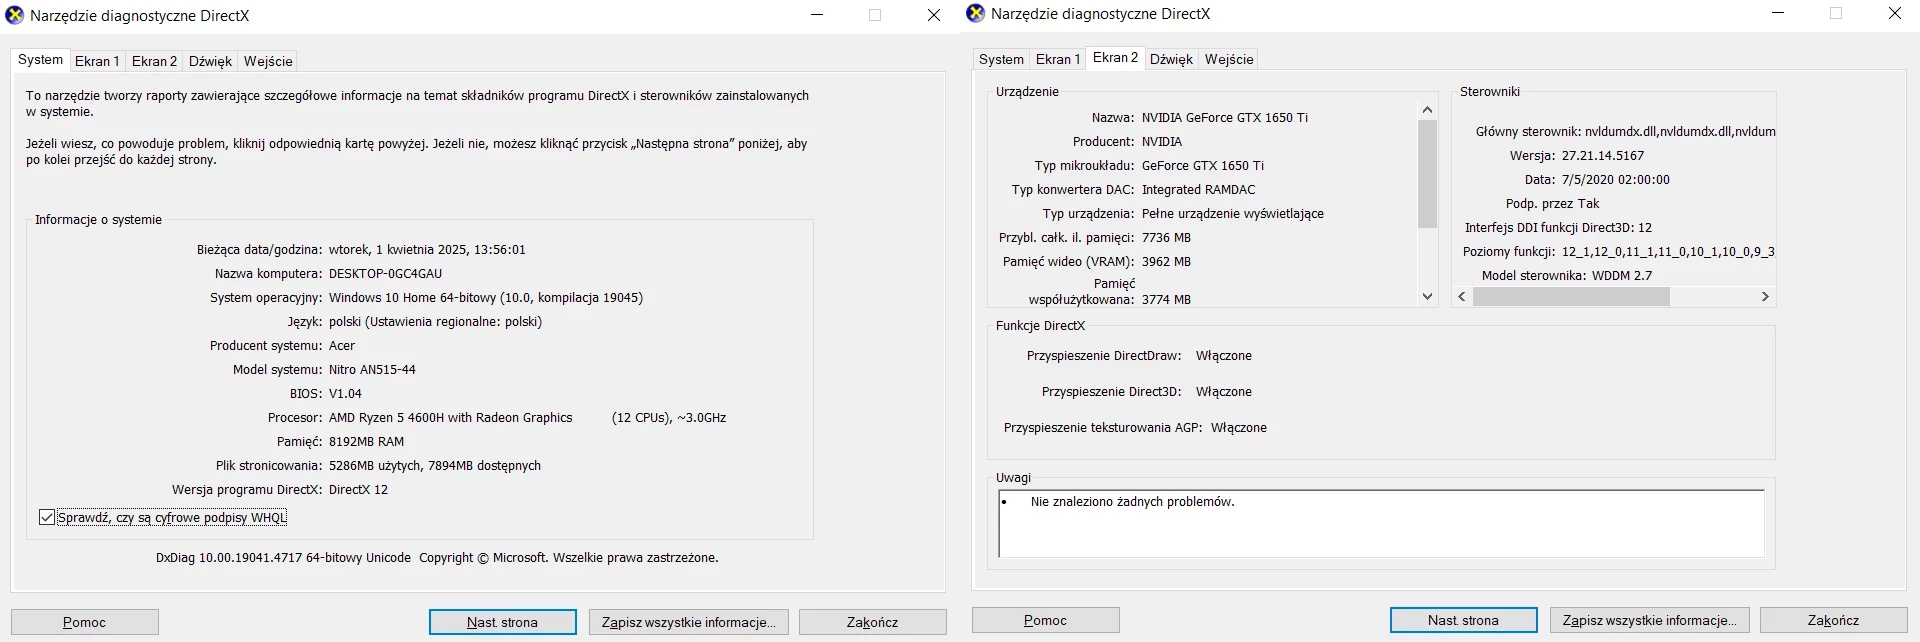Click scroll left arrow in Sterowniki panel
The height and width of the screenshot is (642, 1920).
[1462, 297]
